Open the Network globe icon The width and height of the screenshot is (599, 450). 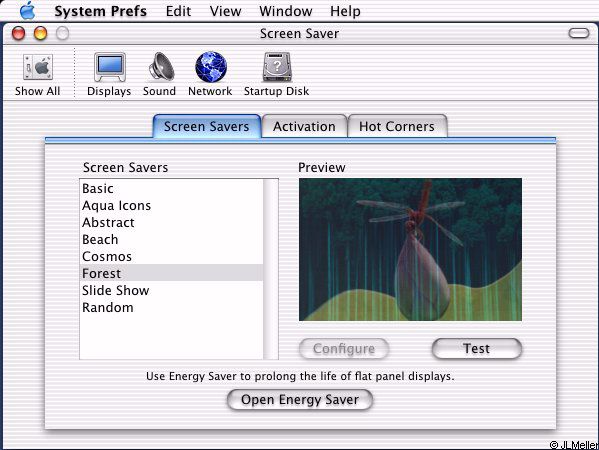[211, 67]
